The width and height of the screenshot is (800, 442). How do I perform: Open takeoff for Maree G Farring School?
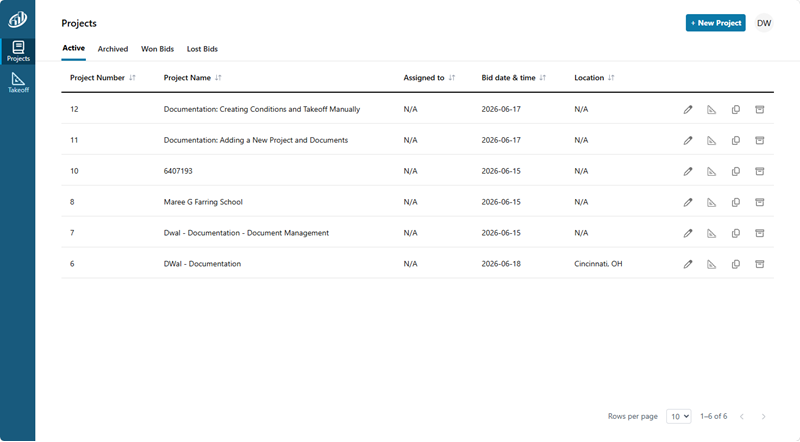tap(711, 202)
